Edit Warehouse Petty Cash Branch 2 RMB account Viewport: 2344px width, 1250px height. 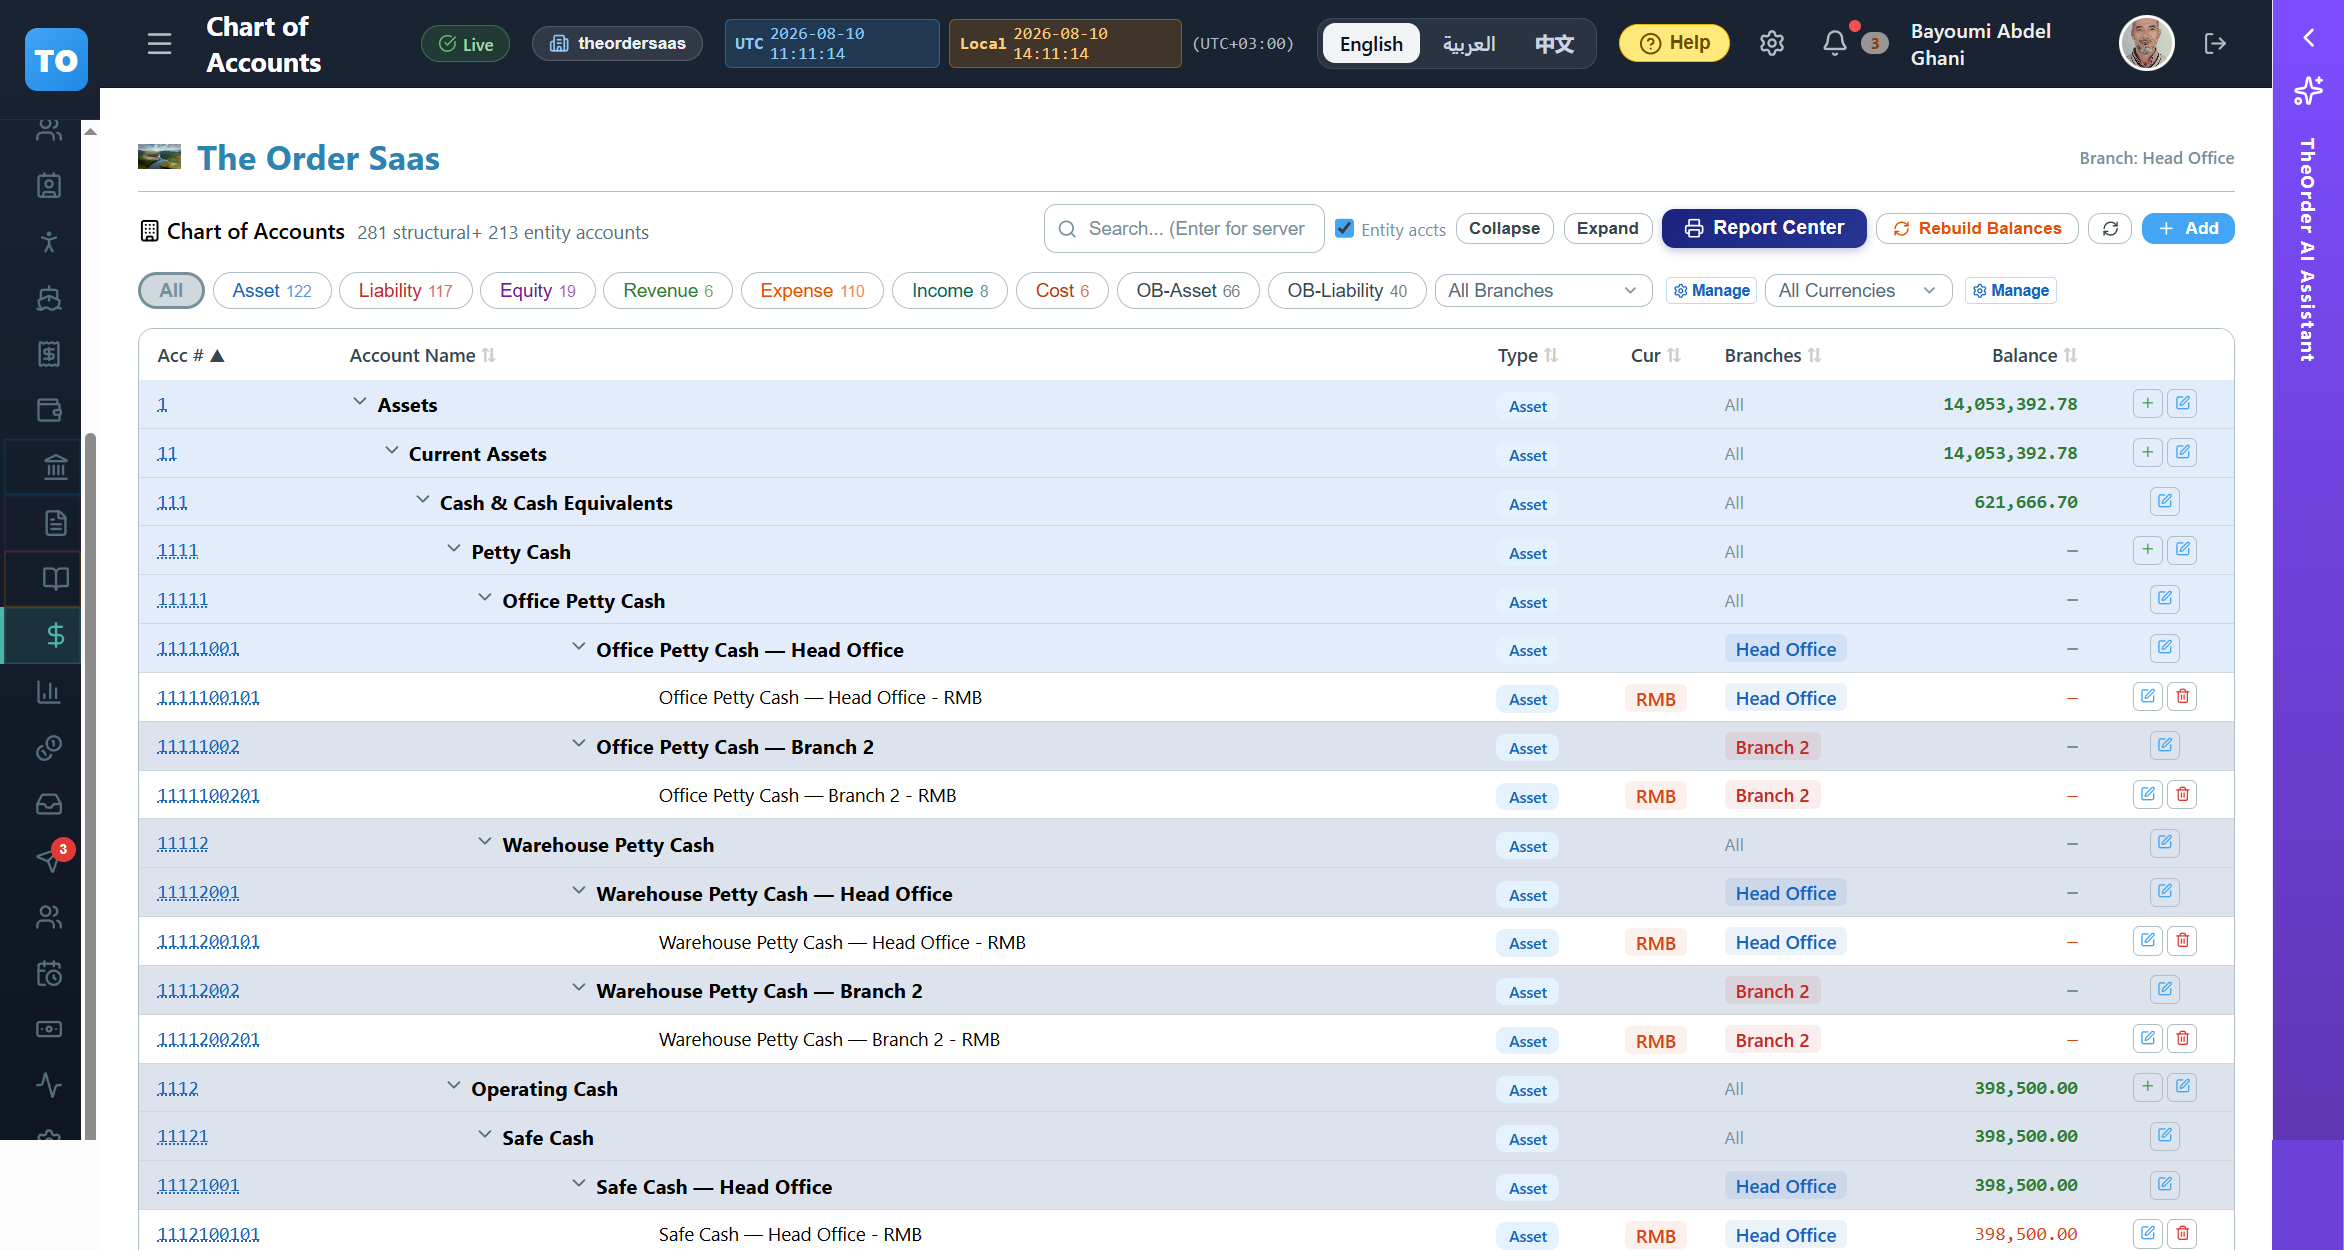[x=2147, y=1038]
